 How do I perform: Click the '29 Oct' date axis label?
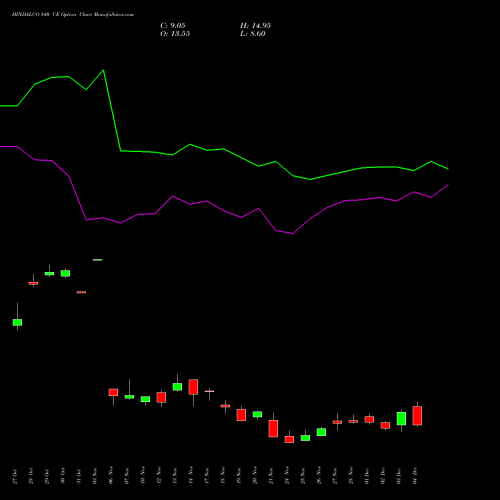click(47, 476)
